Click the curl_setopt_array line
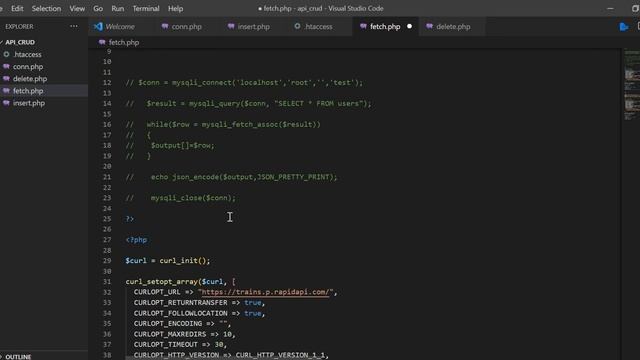The height and width of the screenshot is (360, 640). point(180,282)
